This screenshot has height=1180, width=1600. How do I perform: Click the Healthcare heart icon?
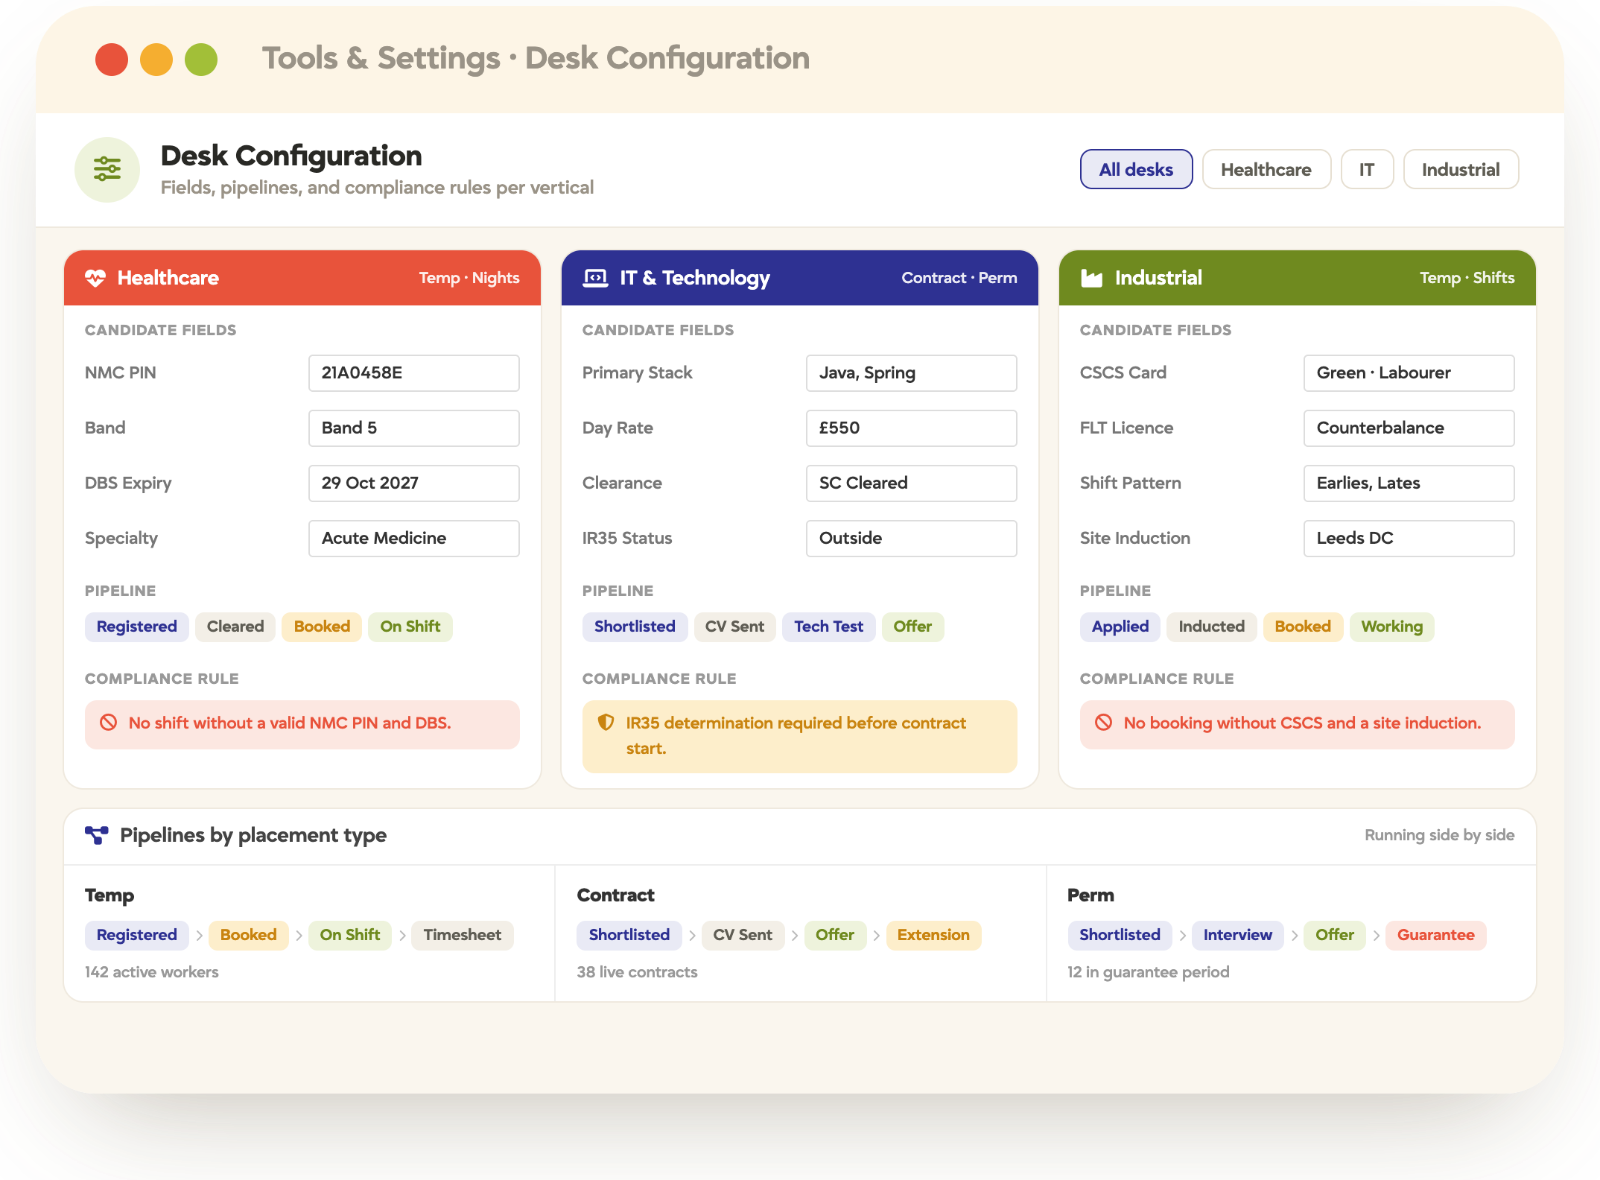(95, 278)
